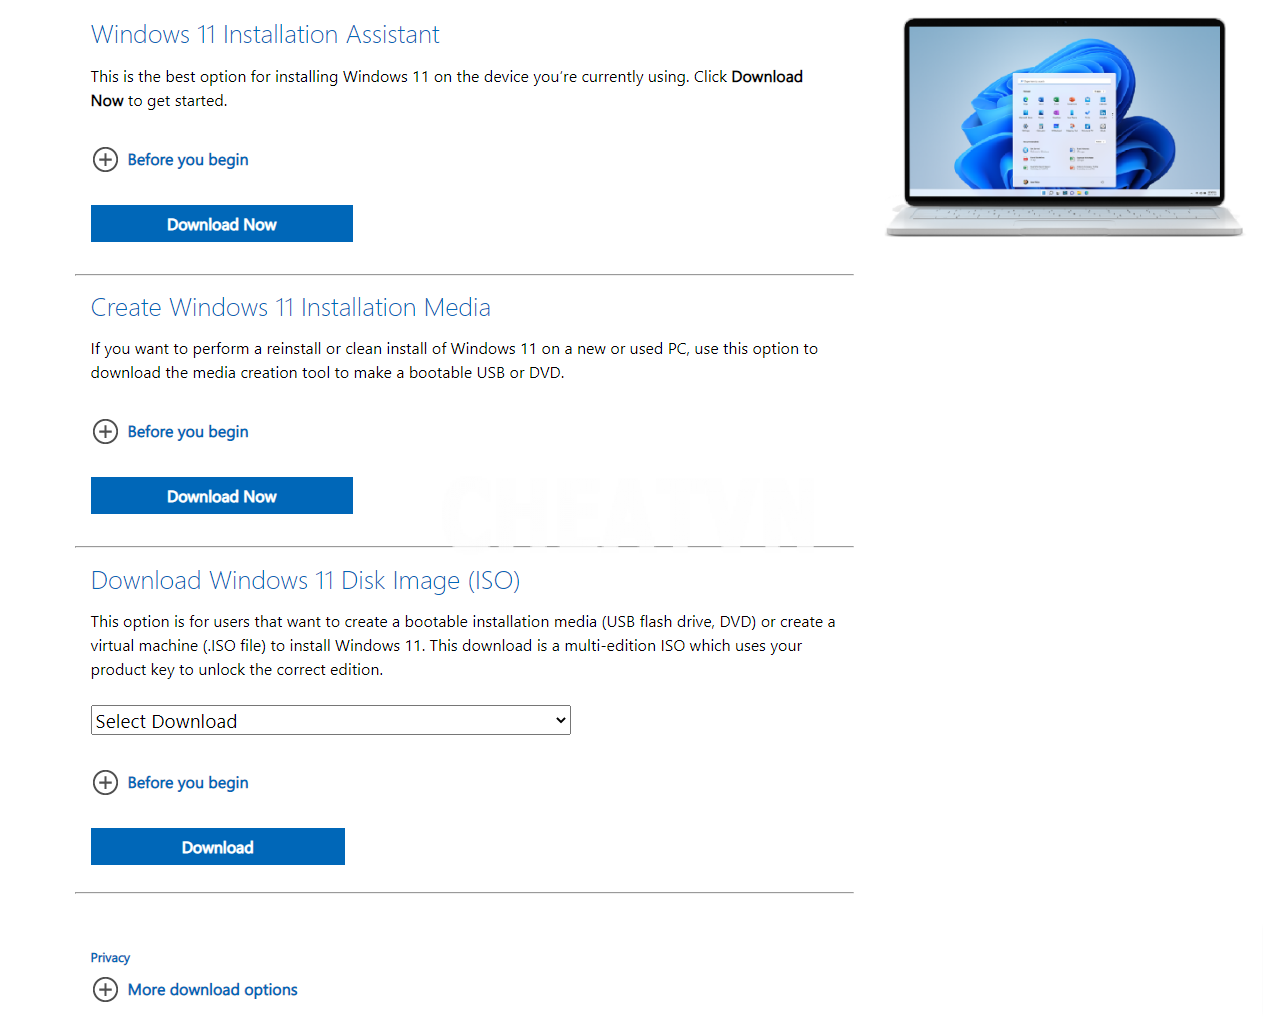Image resolution: width=1263 pixels, height=1033 pixels.
Task: Click the More download options link text
Action: (212, 989)
